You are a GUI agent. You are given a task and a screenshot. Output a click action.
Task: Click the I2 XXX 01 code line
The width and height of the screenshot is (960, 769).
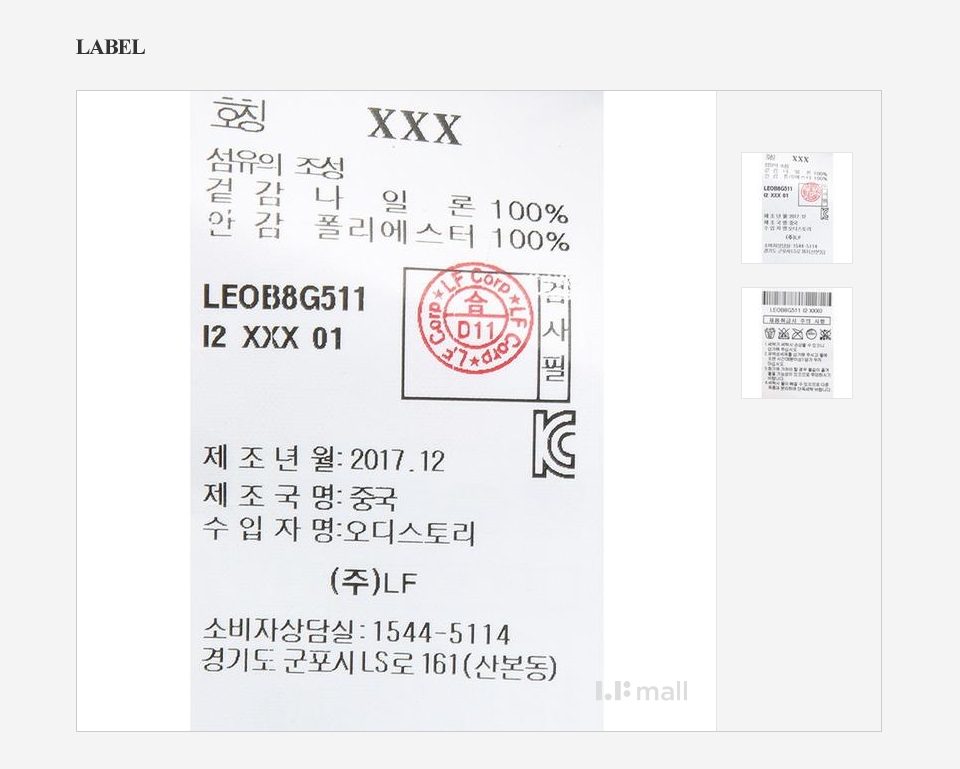tap(272, 337)
